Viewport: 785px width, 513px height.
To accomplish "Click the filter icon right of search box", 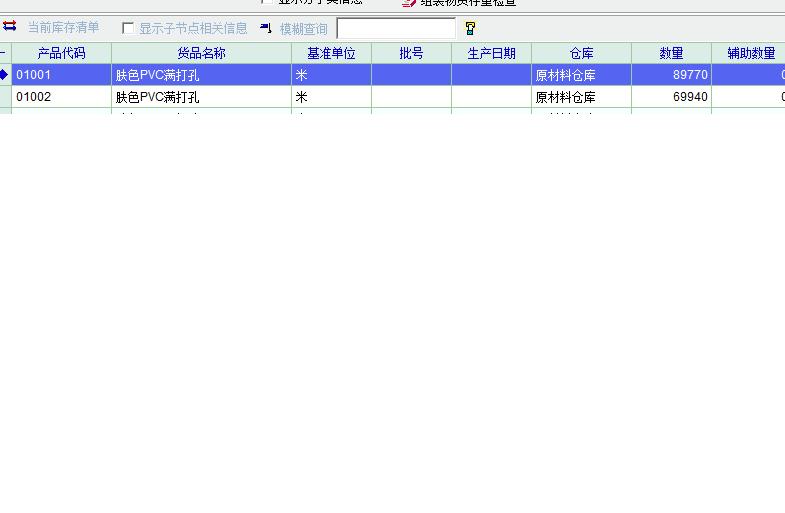I will pos(470,28).
